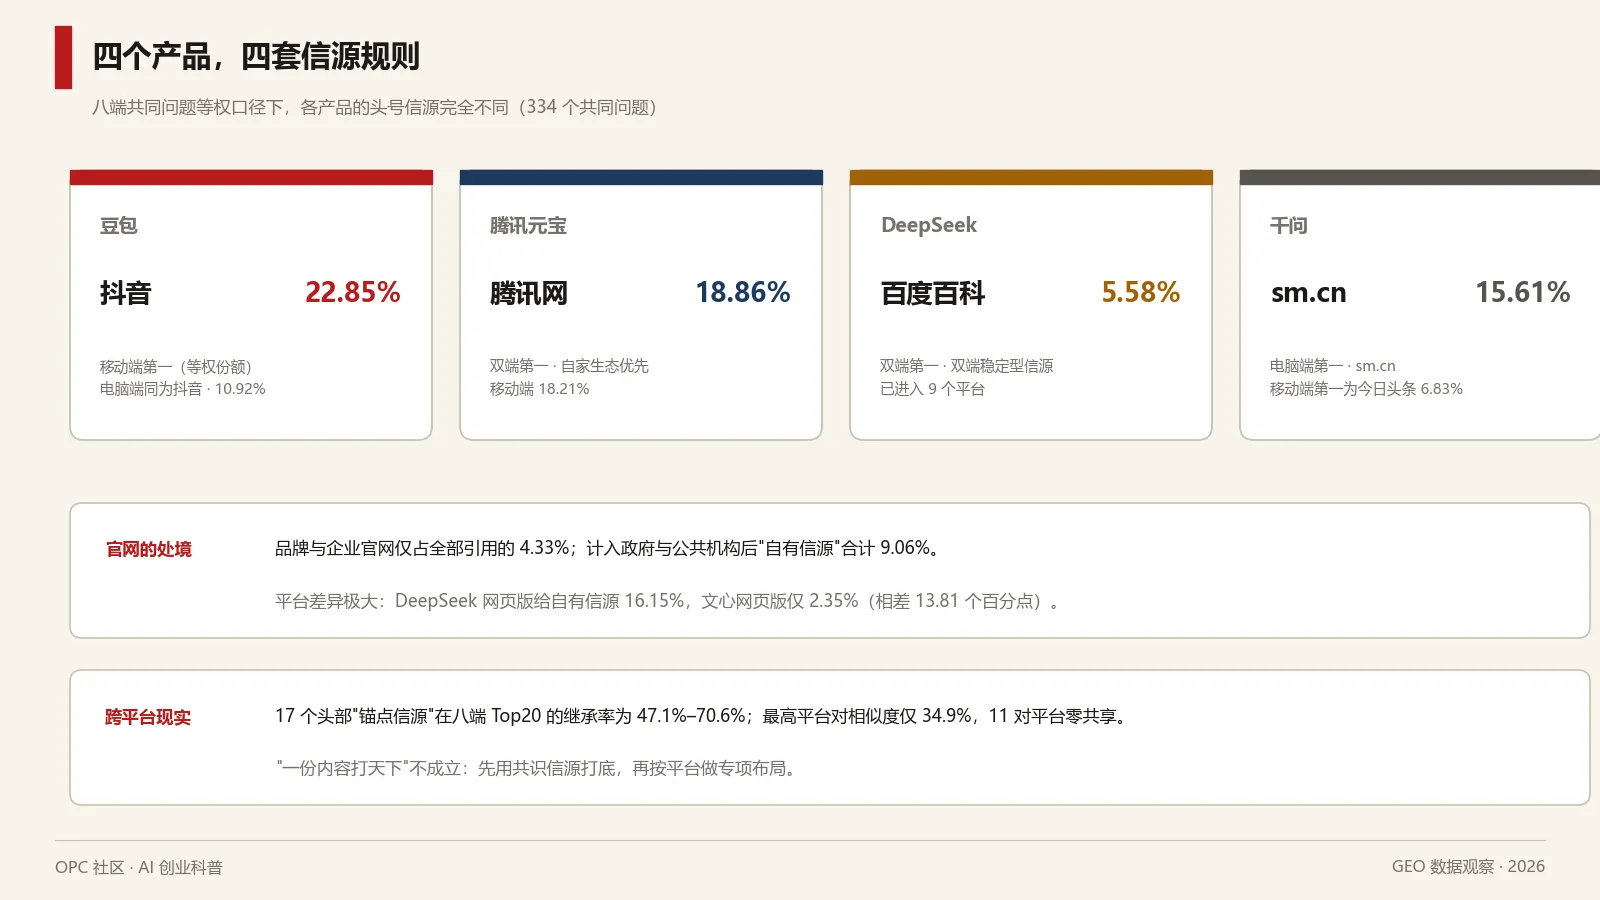Select the sentence about 17 个头部锚点信源
Viewport: 1600px width, 900px height.
pos(703,716)
